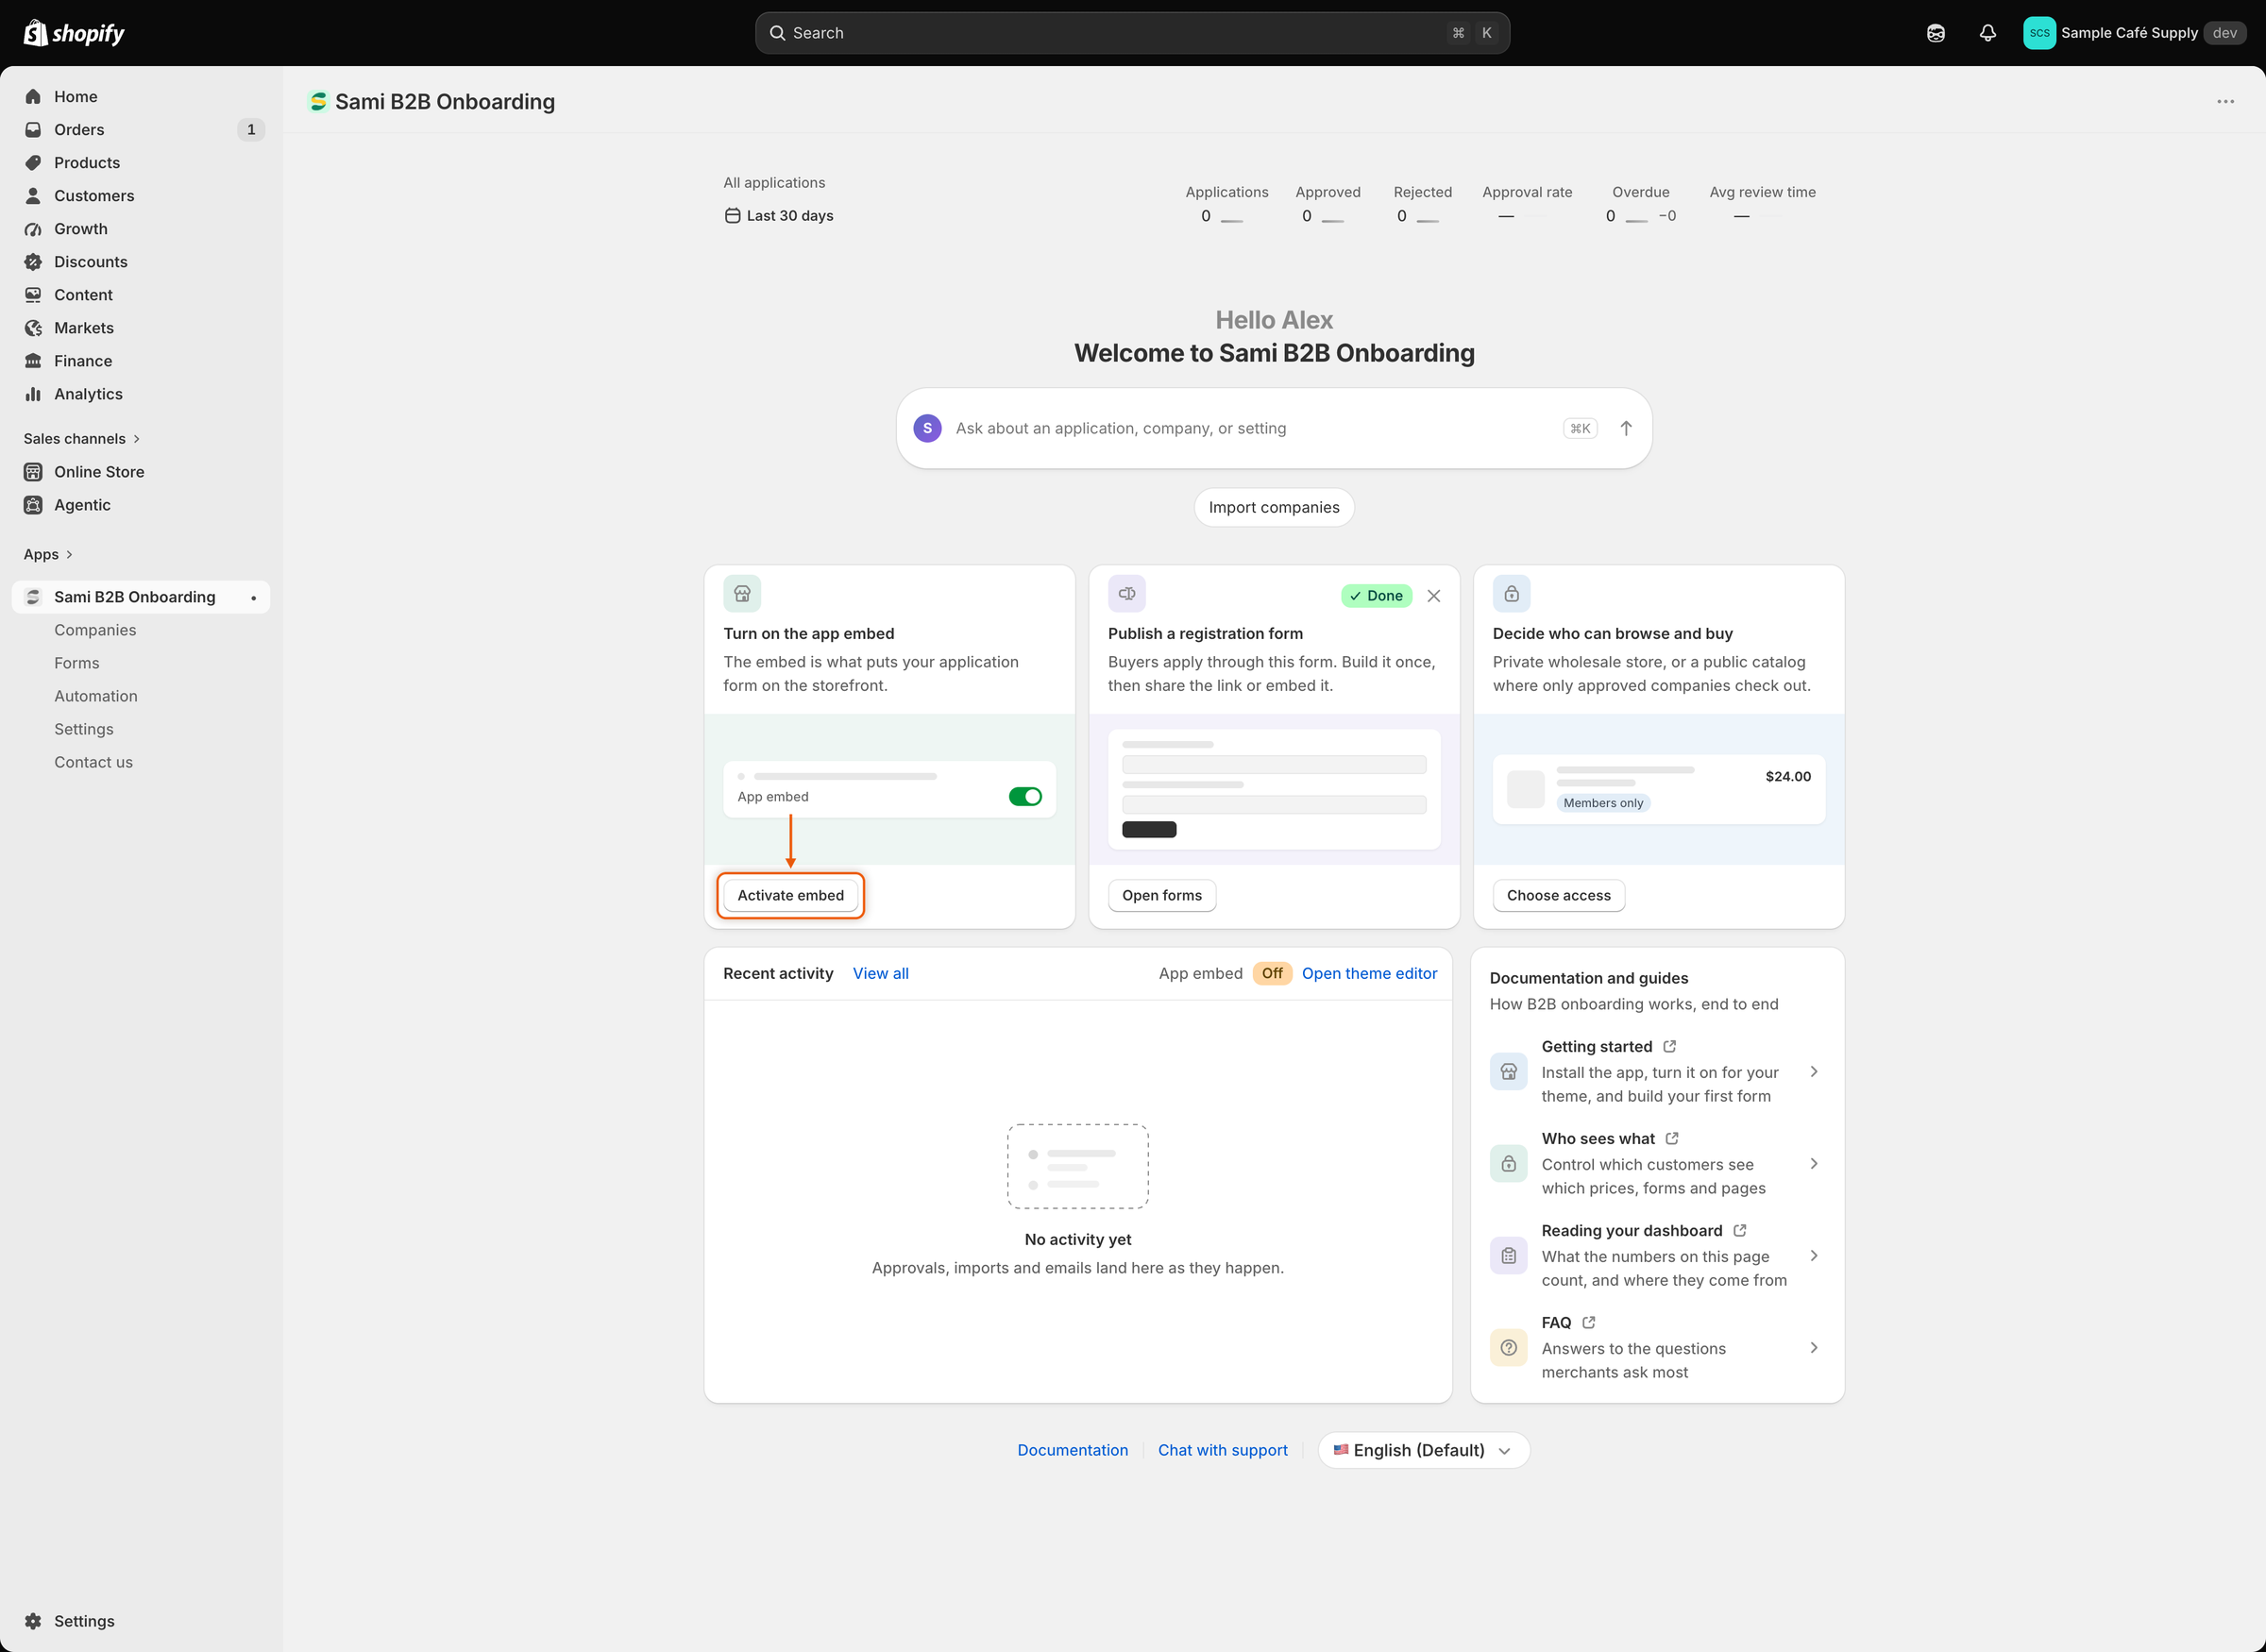Open the Reading your dashboard guide
2266x1652 pixels.
tap(1657, 1255)
